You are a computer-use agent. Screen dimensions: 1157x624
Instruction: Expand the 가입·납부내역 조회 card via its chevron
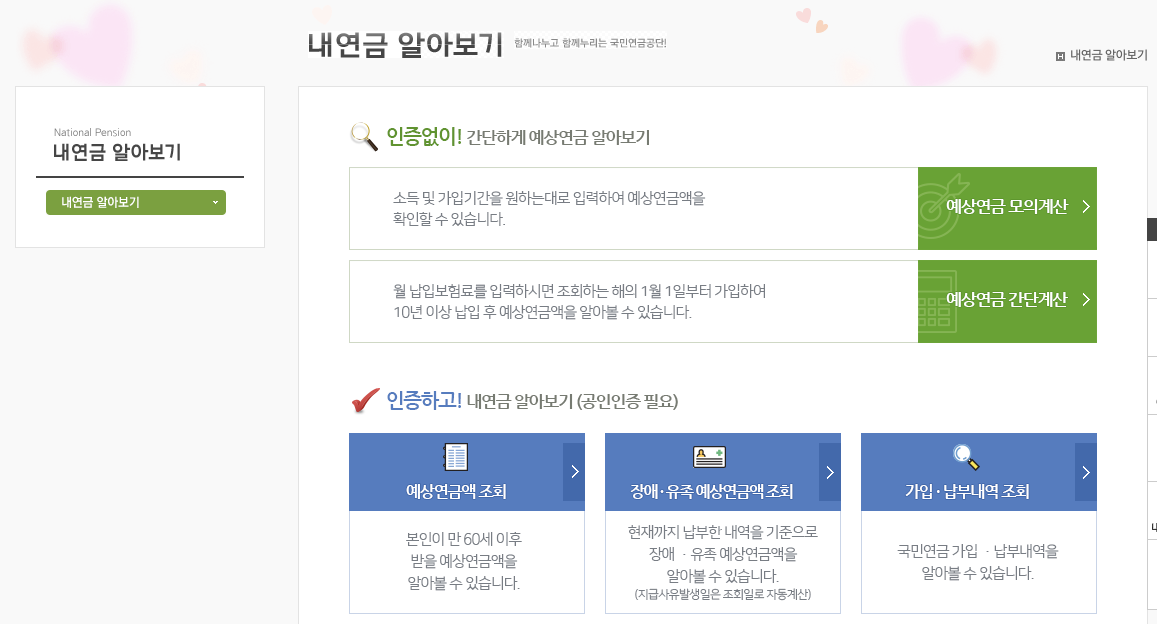[x=1086, y=472]
